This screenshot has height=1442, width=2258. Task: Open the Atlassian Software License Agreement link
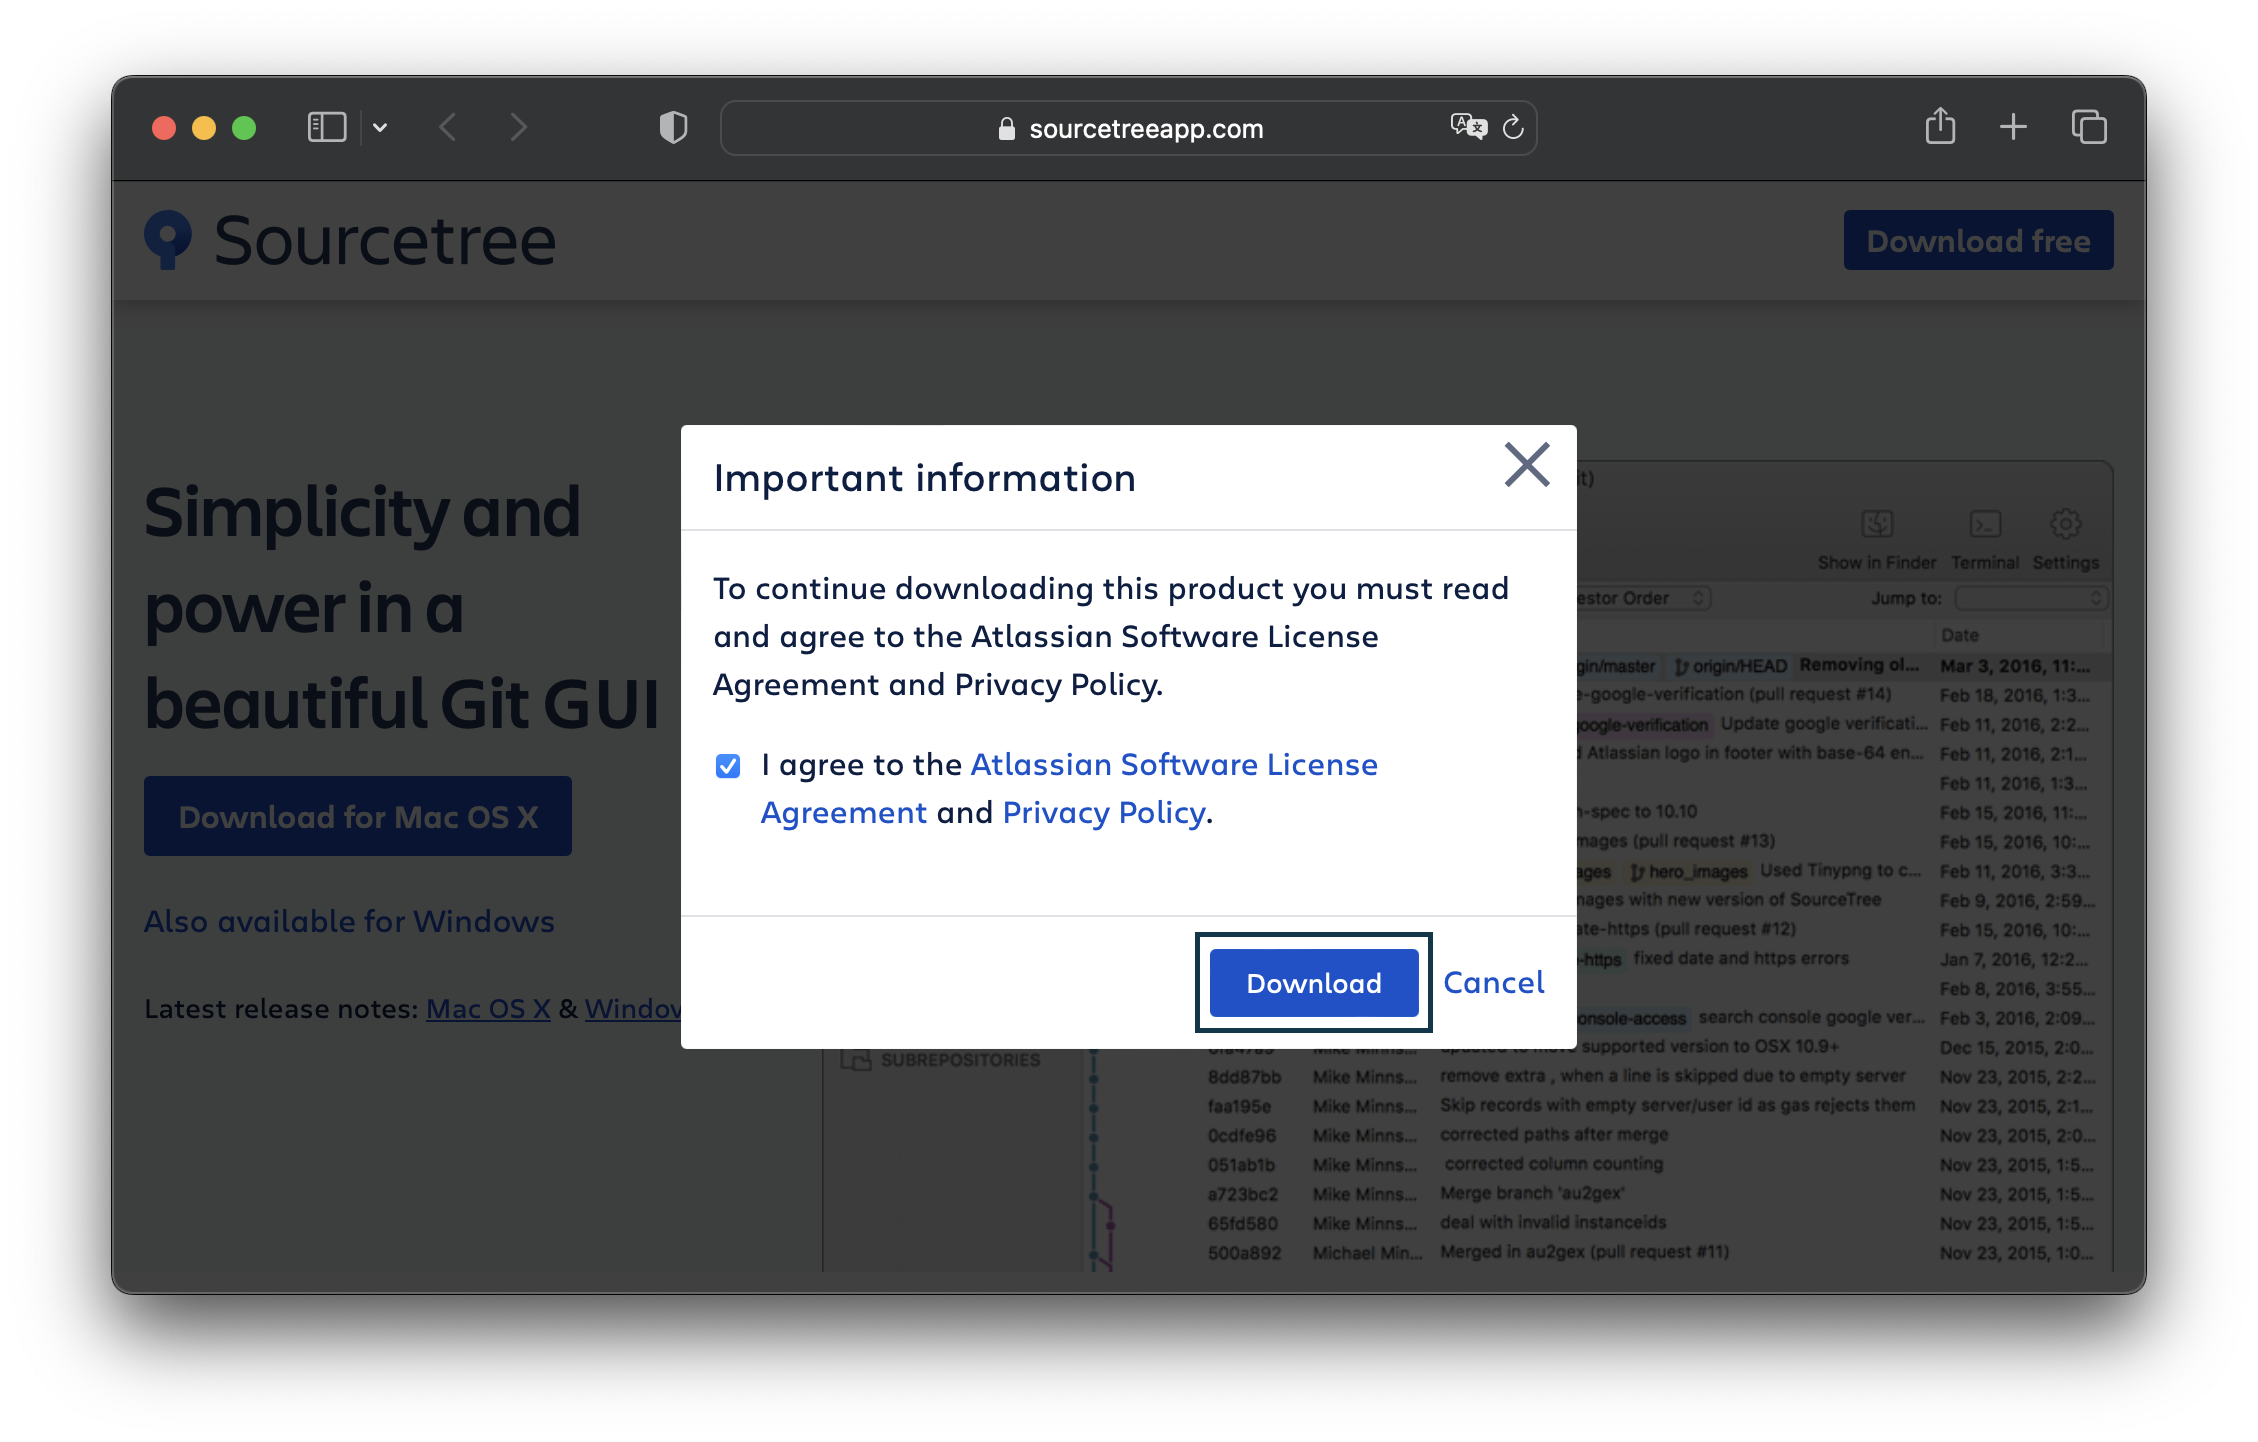click(1173, 765)
